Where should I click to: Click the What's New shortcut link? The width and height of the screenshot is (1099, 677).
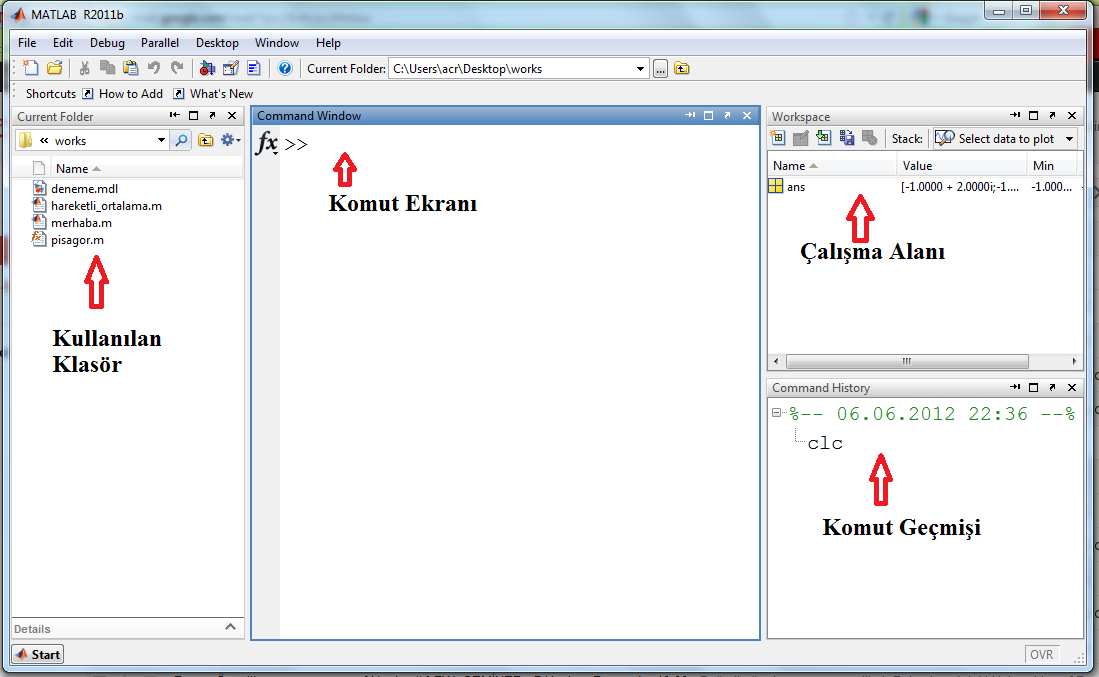pos(214,94)
